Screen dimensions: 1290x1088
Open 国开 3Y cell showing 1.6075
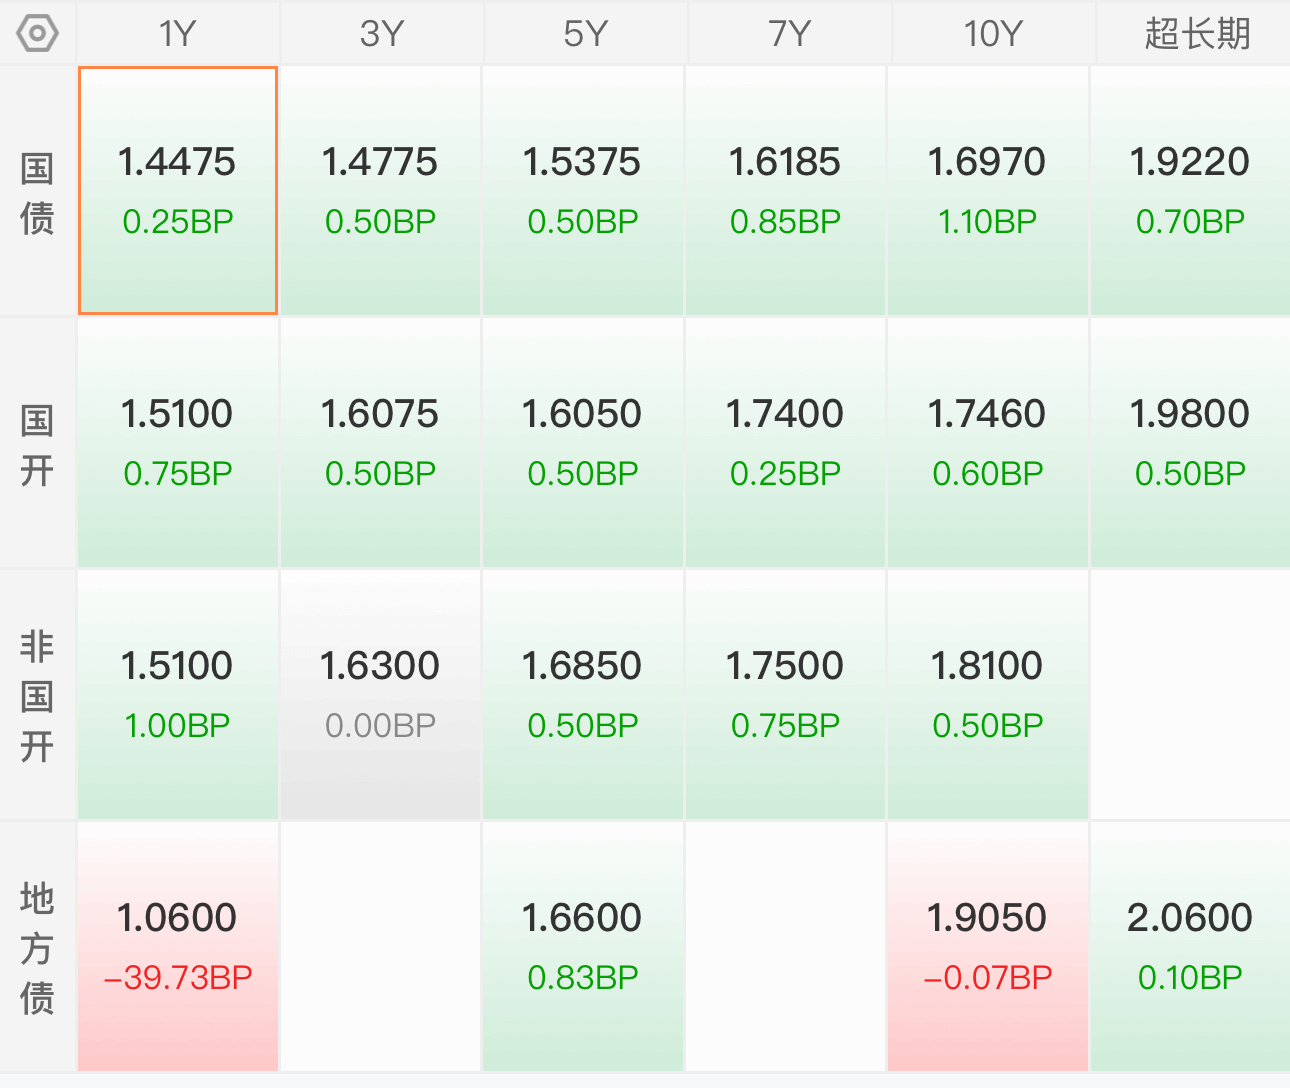point(380,442)
